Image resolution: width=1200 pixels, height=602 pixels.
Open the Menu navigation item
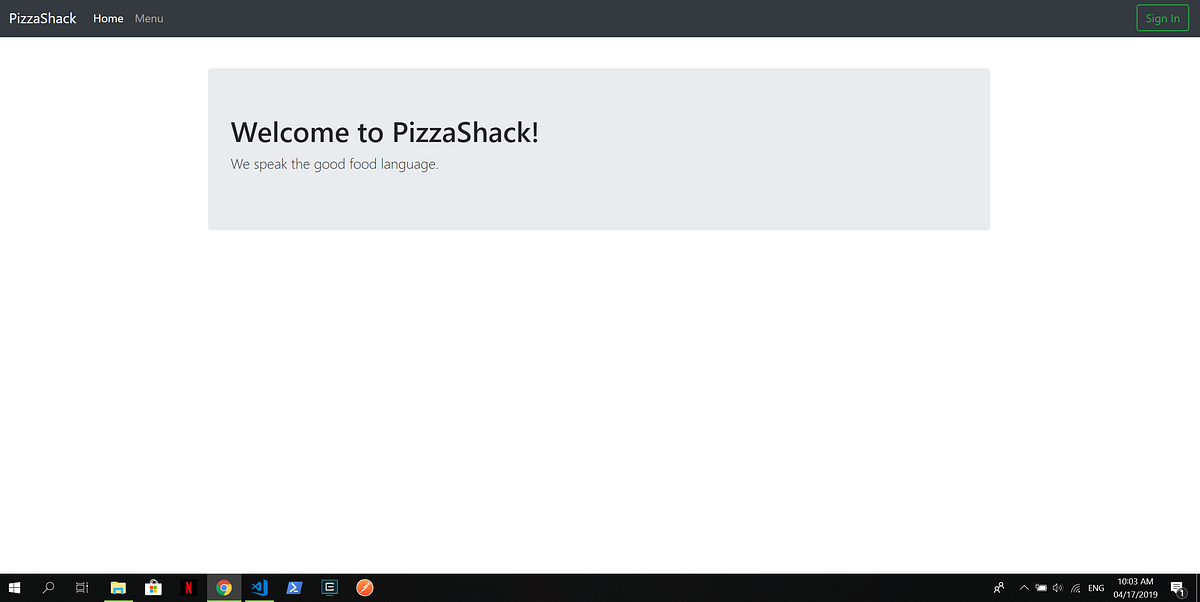148,18
